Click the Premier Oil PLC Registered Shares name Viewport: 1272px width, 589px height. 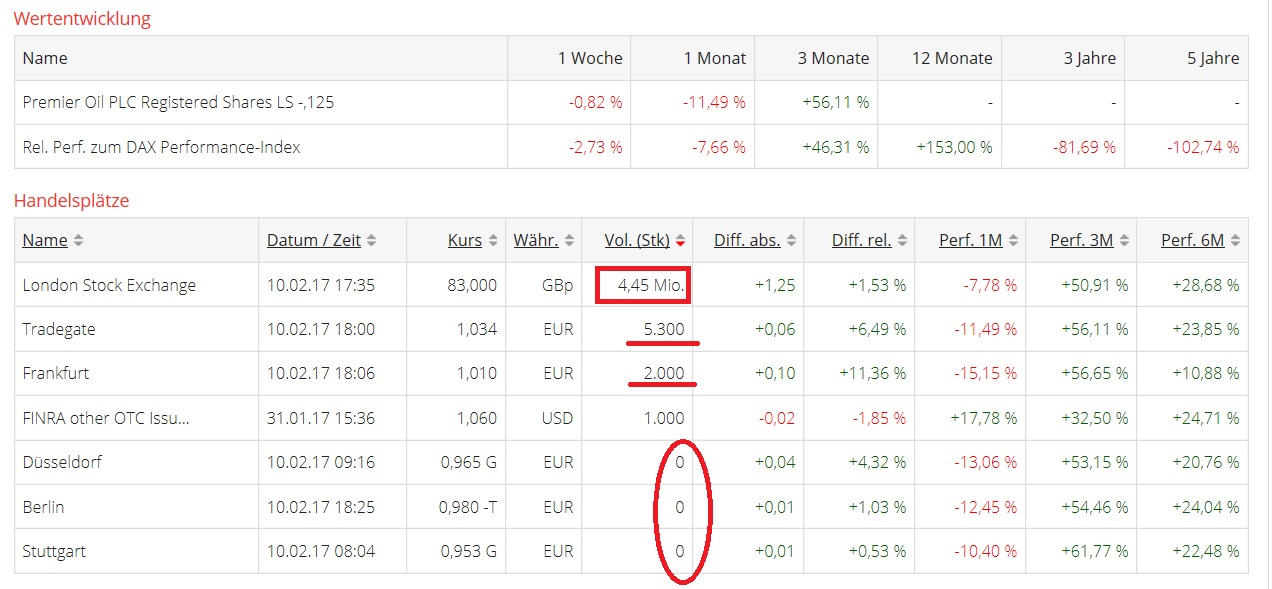pos(178,102)
